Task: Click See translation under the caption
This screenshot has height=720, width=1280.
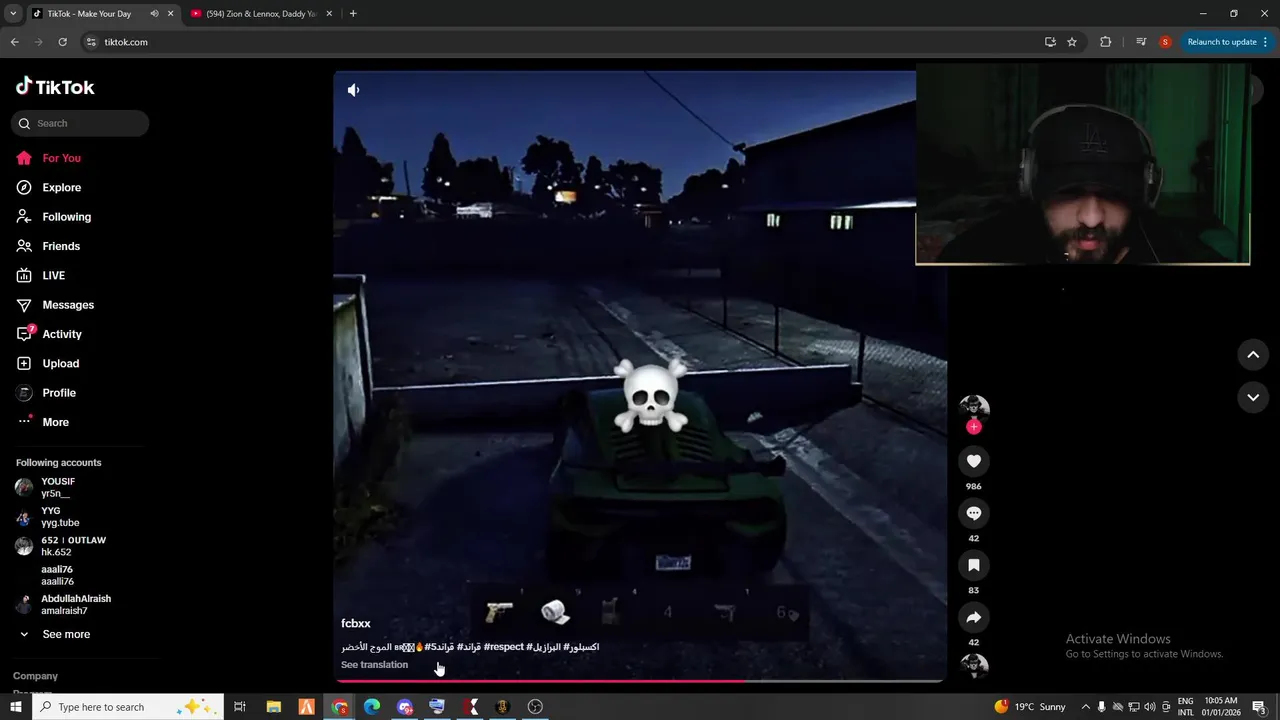Action: click(x=374, y=665)
